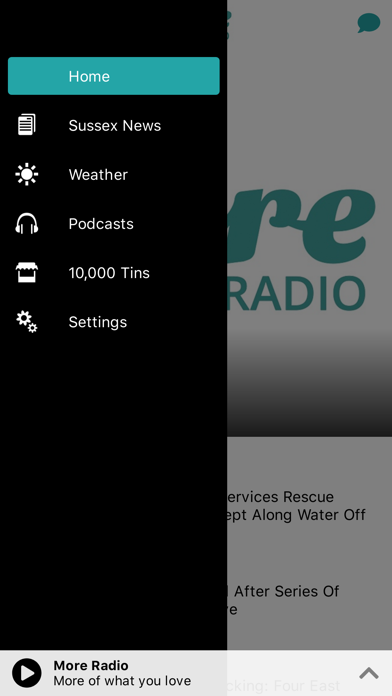392x696 pixels.
Task: Open the 'Services Rescue' news headline
Action: point(297,506)
